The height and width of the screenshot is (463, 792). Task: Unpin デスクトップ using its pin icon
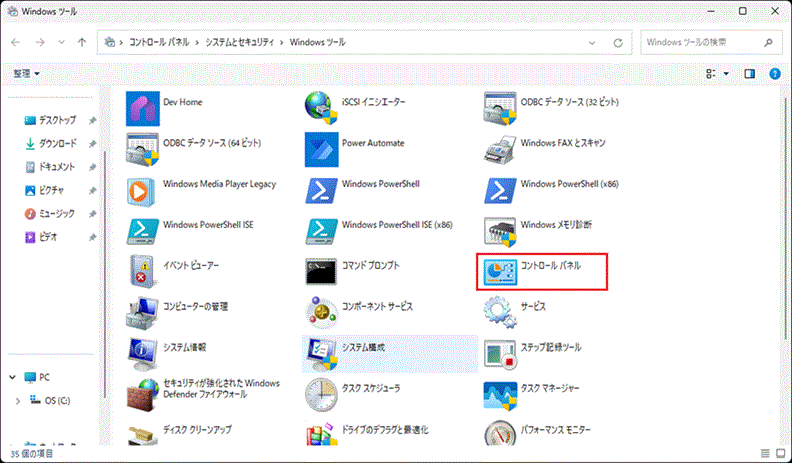click(92, 121)
